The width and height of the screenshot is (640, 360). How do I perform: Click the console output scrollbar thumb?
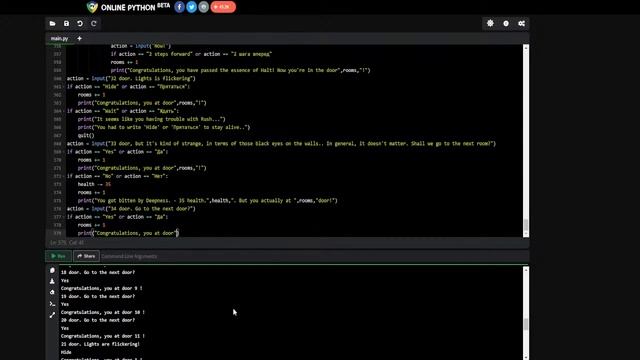pyautogui.click(x=526, y=324)
